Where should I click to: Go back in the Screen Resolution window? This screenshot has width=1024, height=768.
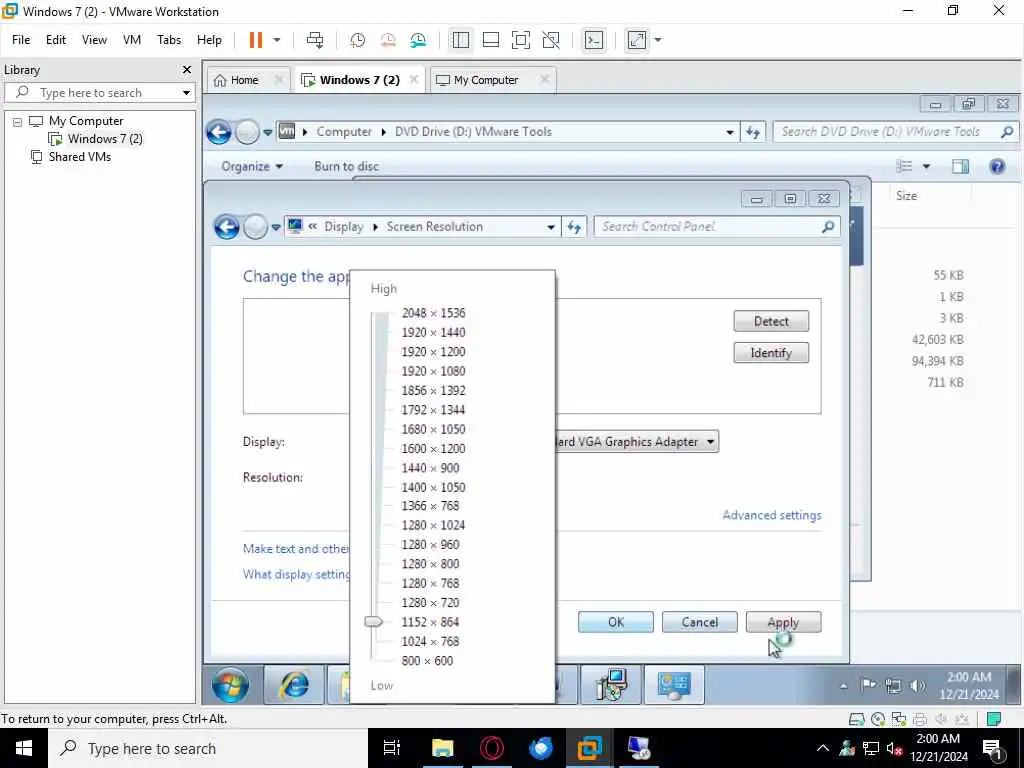click(227, 227)
